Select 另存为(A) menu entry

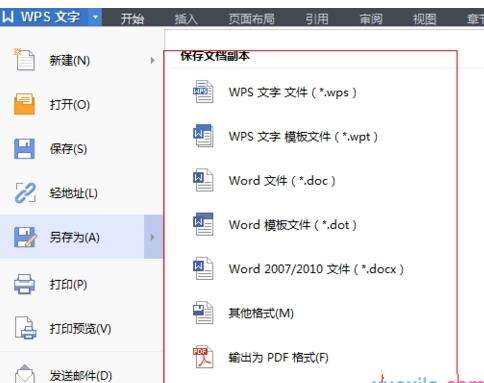pos(81,237)
